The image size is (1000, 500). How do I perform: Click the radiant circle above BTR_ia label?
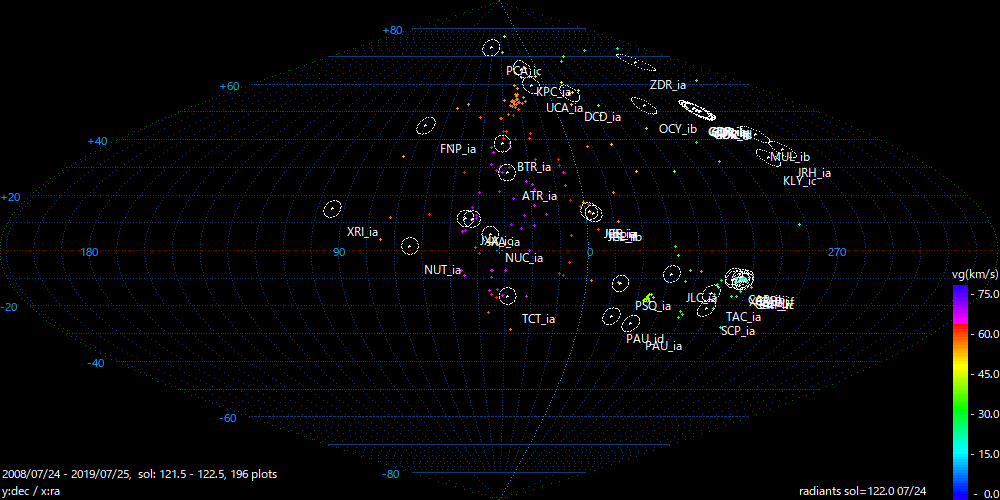tap(502, 144)
